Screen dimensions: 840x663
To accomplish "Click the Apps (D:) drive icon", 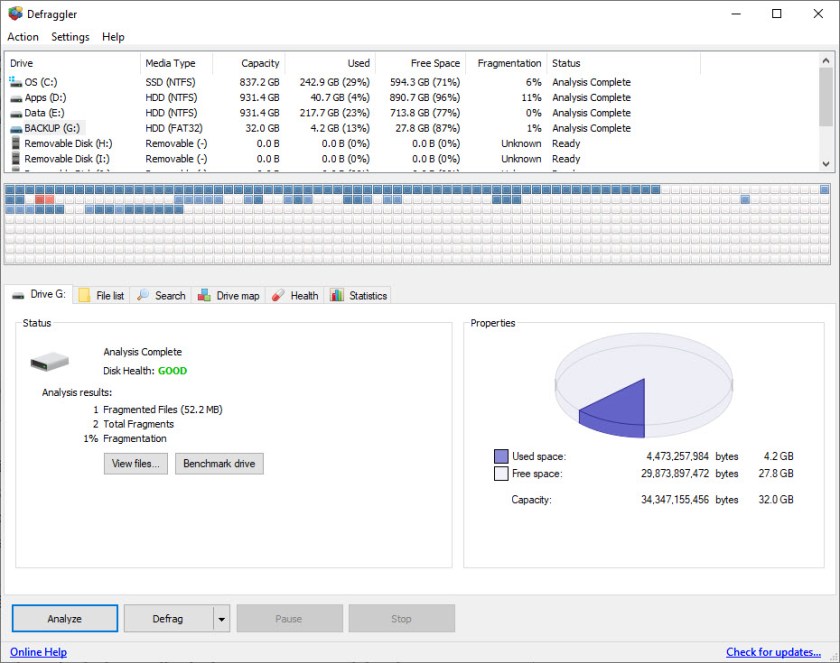I will tap(16, 98).
